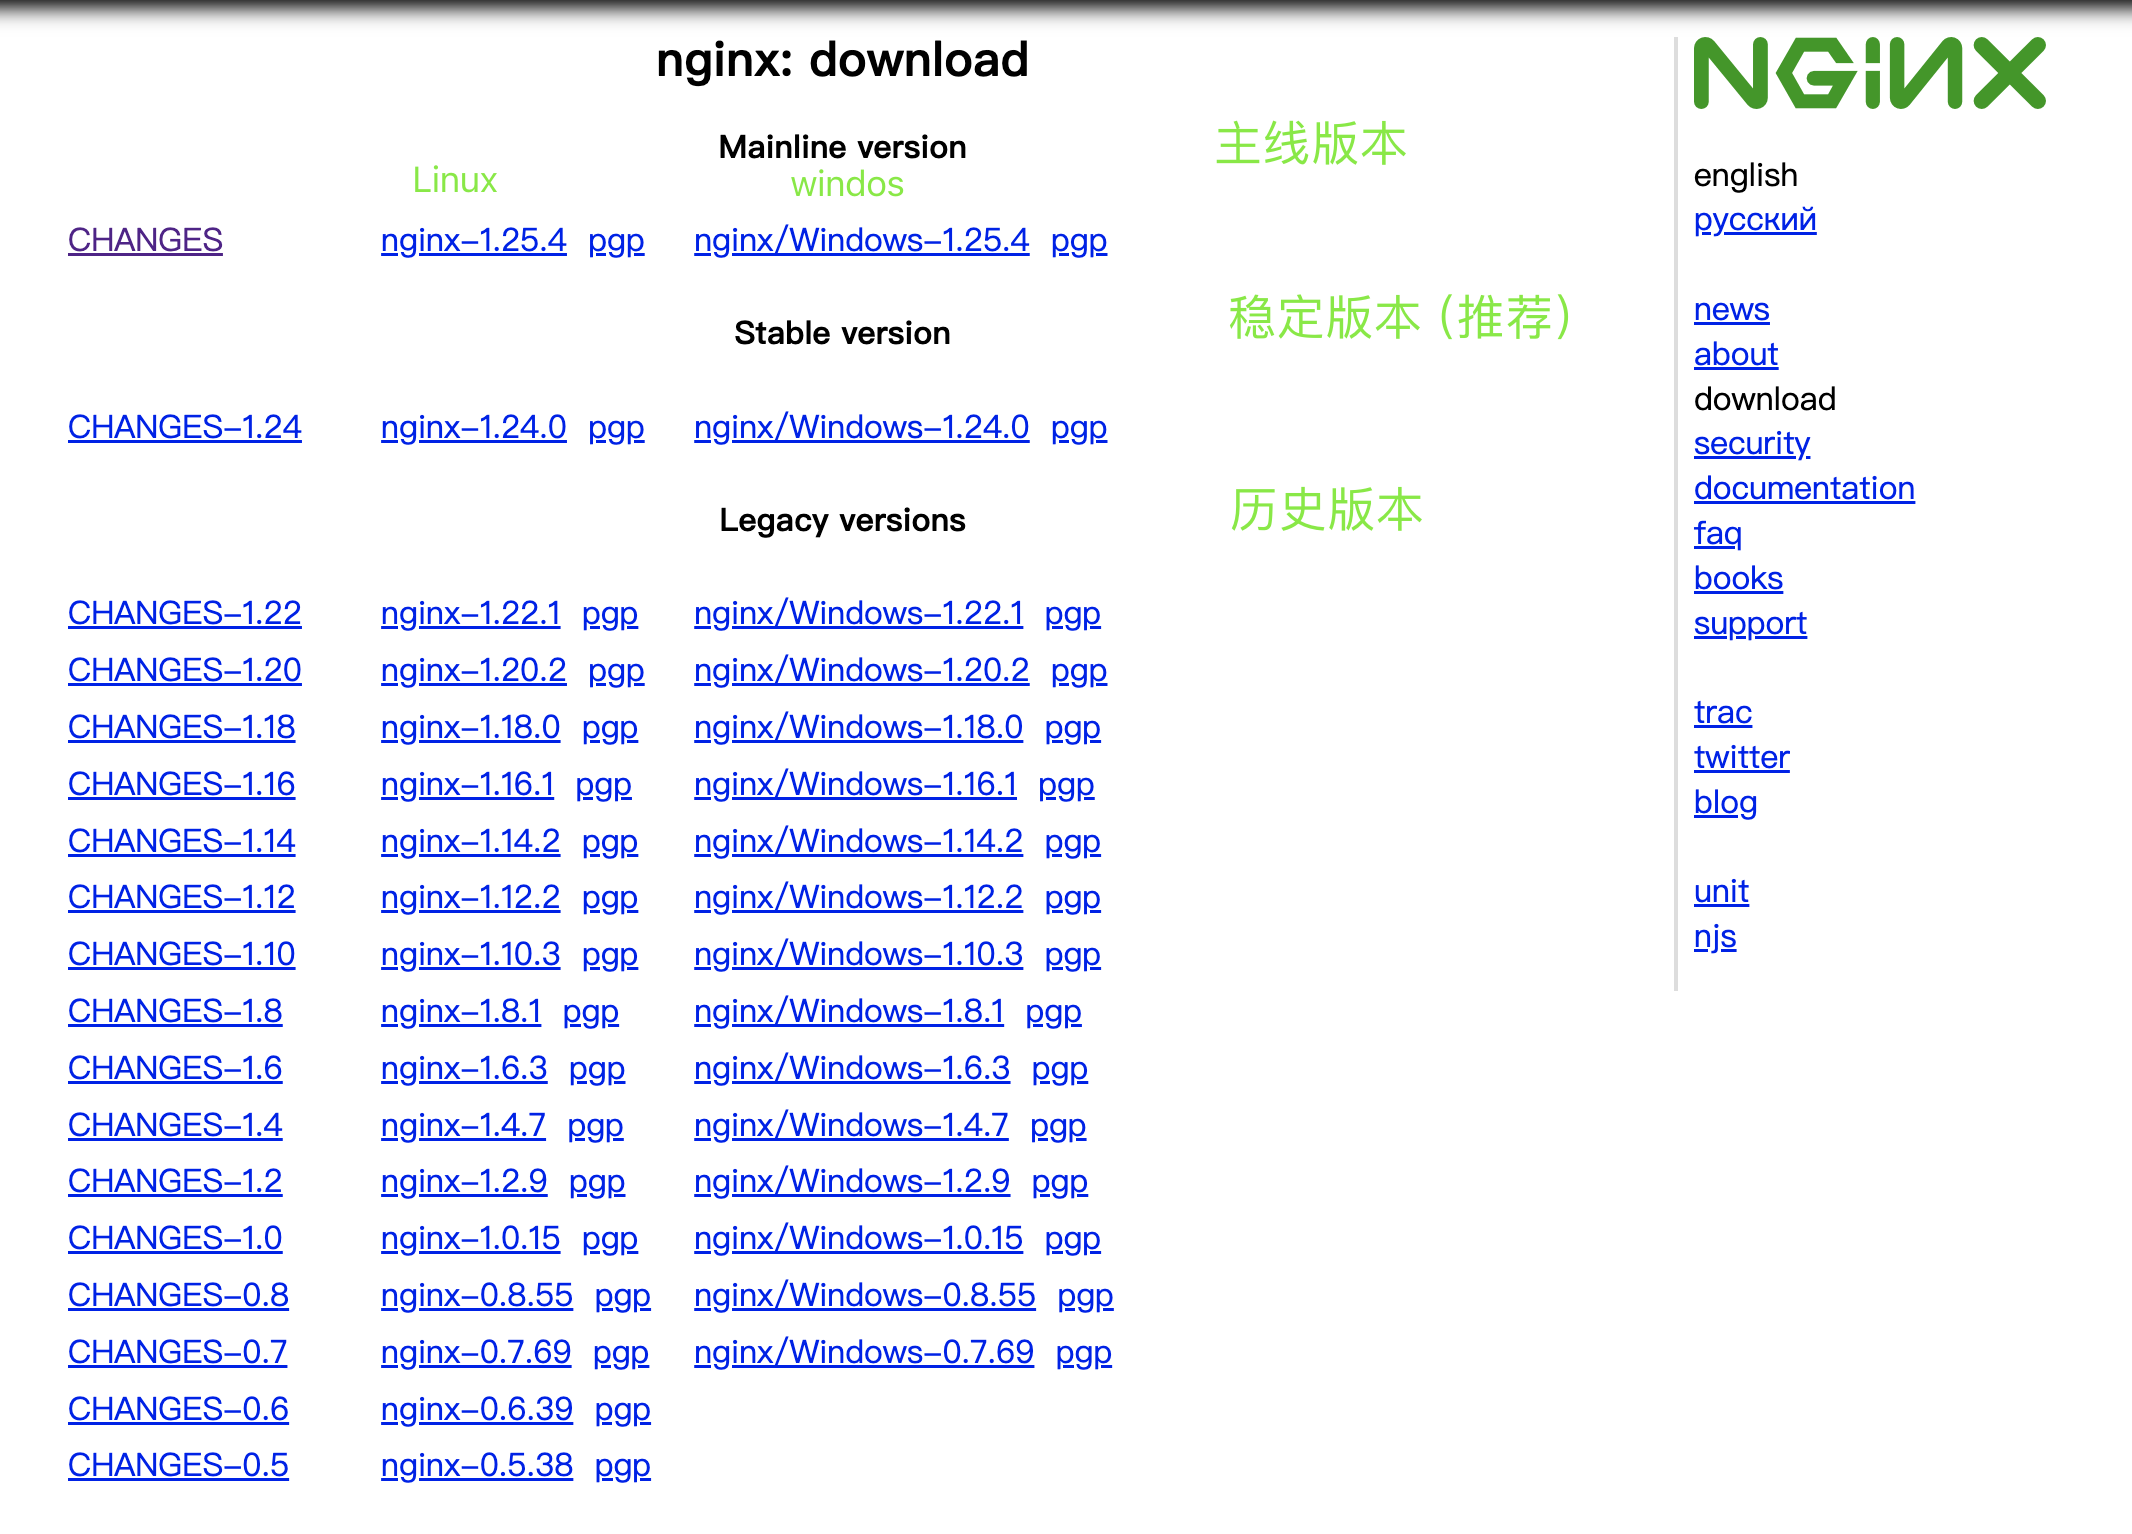This screenshot has height=1534, width=2132.
Task: Open the faq page
Action: point(1718,534)
